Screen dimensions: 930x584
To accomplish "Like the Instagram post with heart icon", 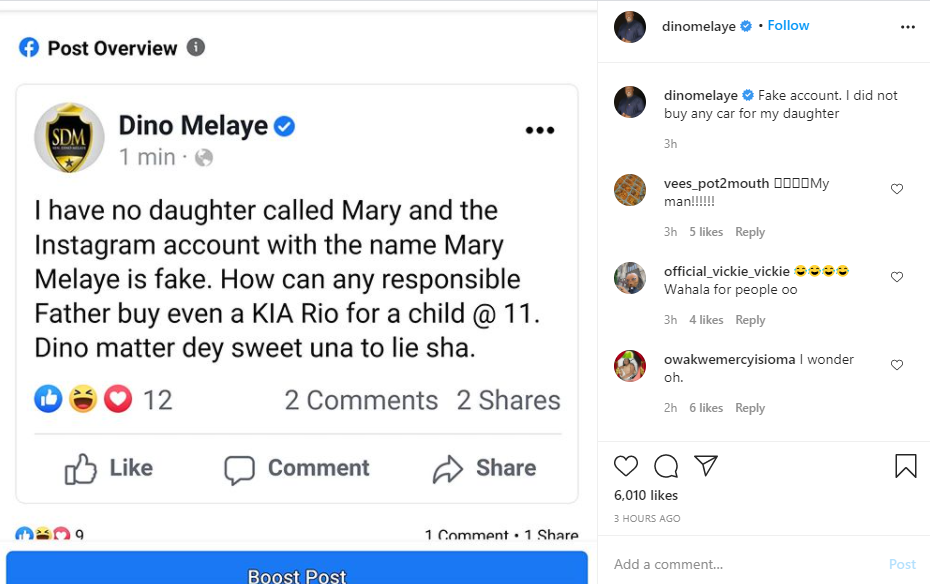I will pyautogui.click(x=626, y=466).
